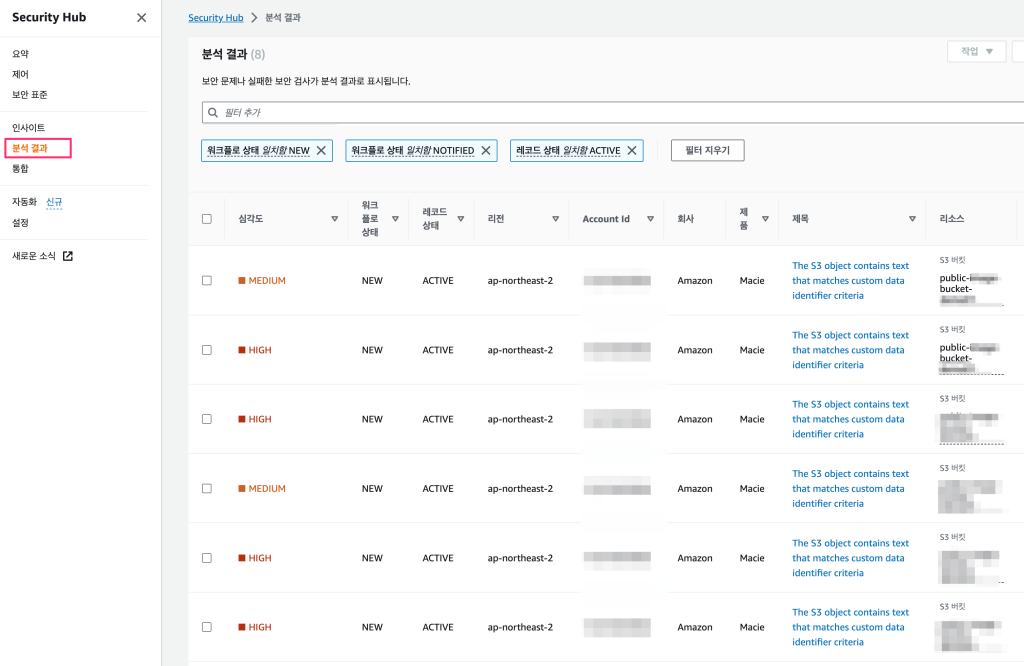Screen dimensions: 1024x666
Task: Go to 제어 controls page
Action: pos(20,74)
